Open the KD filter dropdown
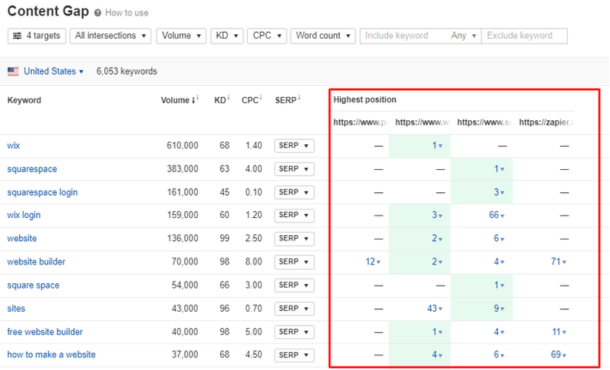Image resolution: width=610 pixels, height=370 pixels. point(227,36)
